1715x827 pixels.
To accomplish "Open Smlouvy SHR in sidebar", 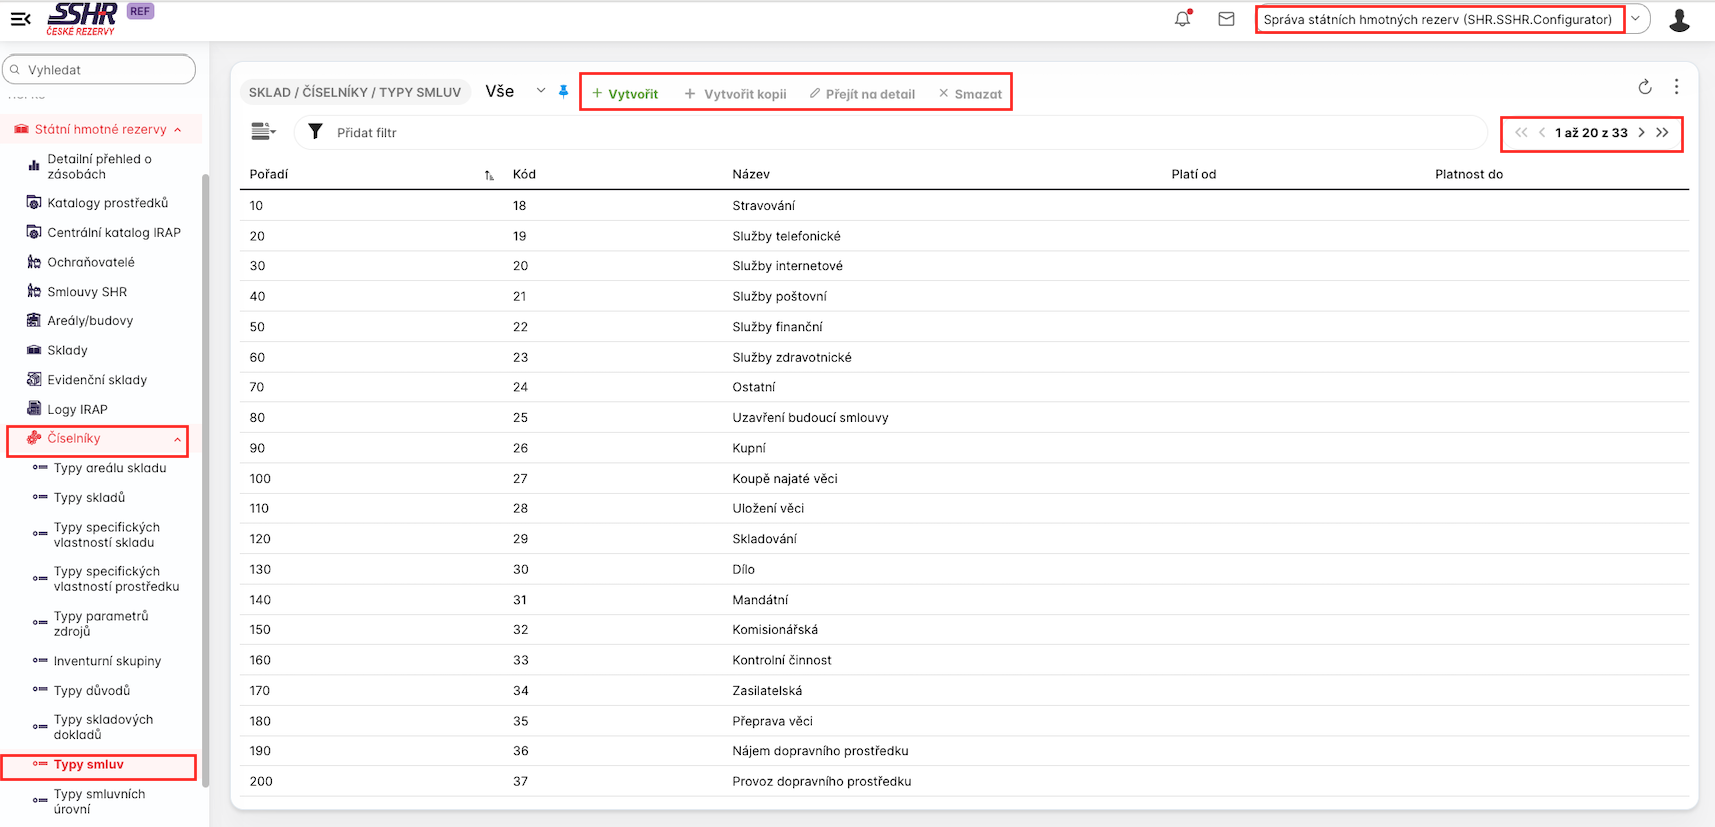I will (x=87, y=292).
